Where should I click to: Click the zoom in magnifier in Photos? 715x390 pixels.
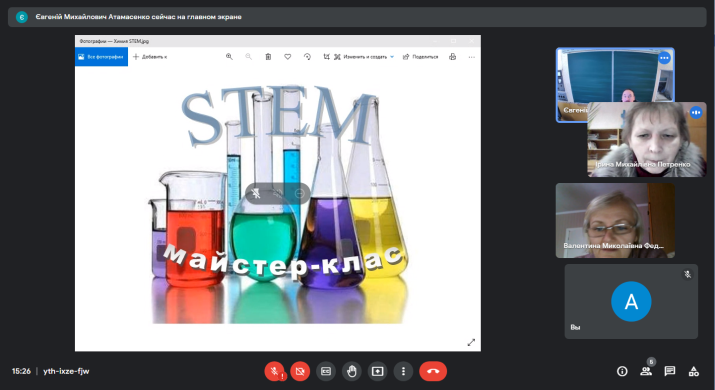click(229, 57)
